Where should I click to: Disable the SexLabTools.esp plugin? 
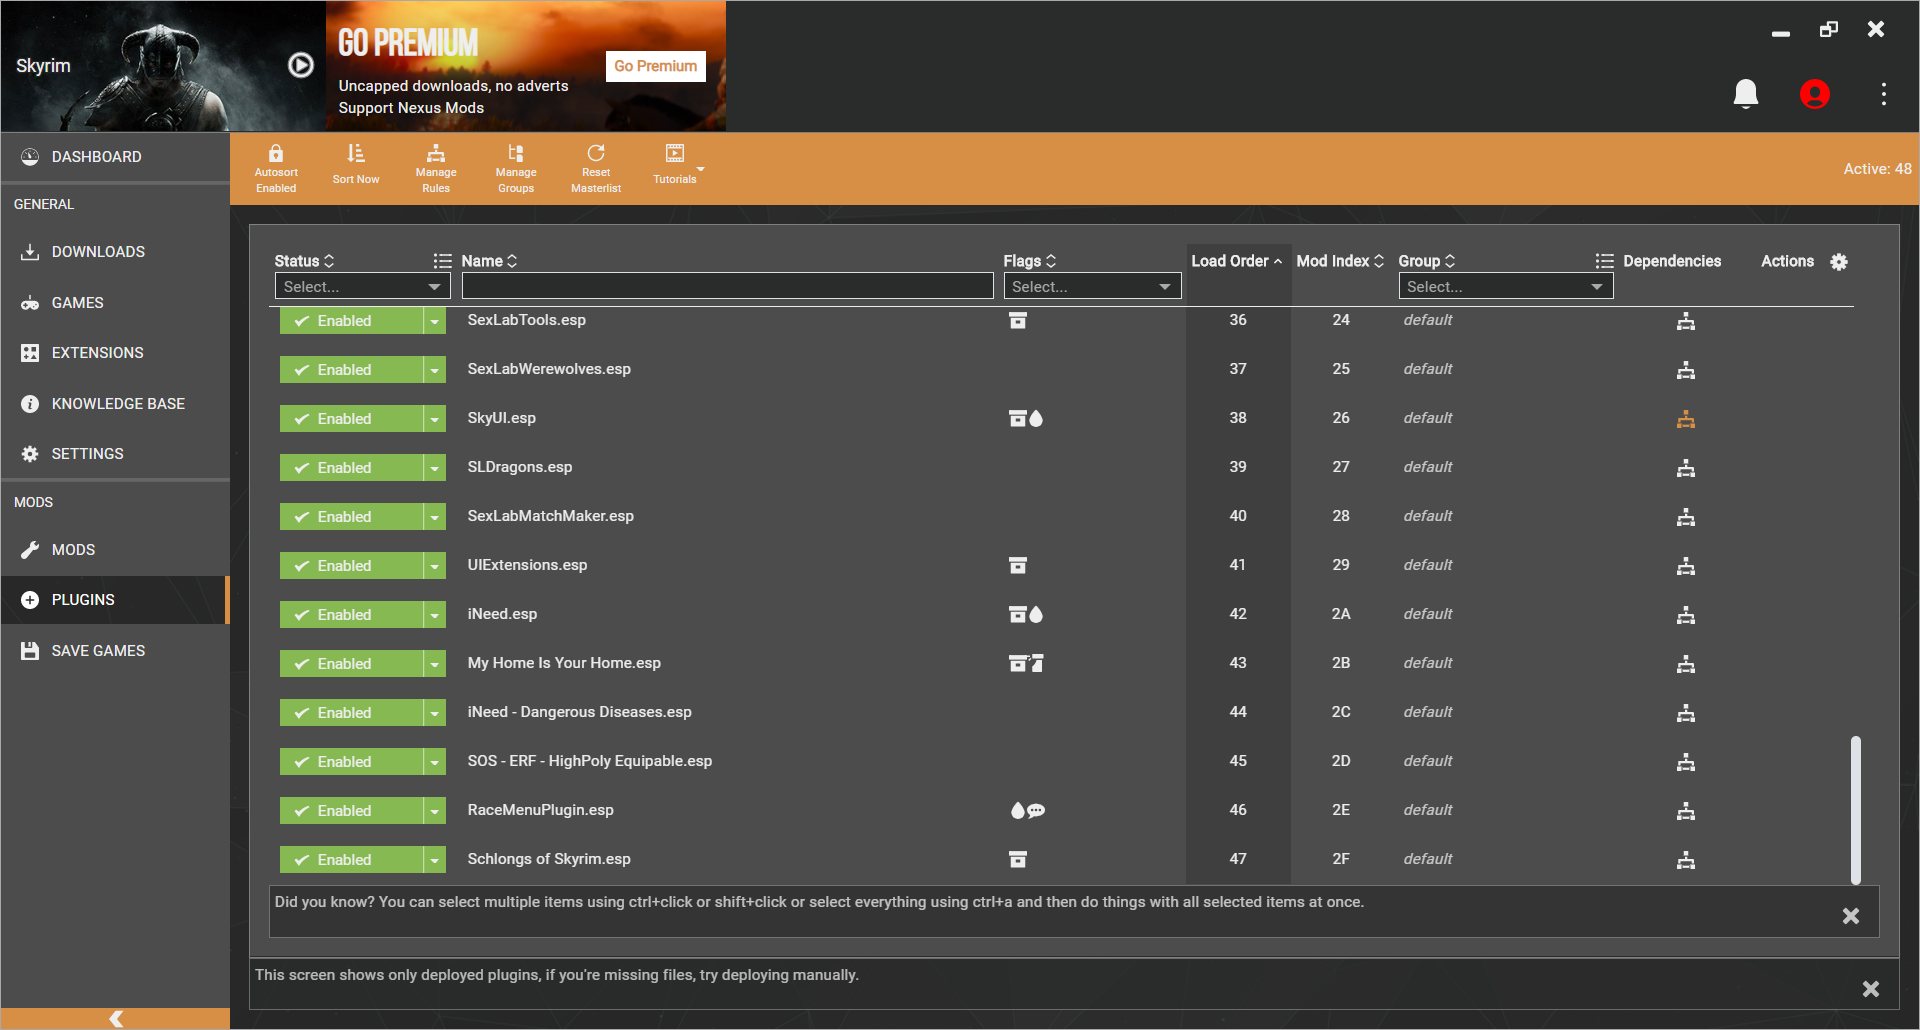(x=350, y=320)
